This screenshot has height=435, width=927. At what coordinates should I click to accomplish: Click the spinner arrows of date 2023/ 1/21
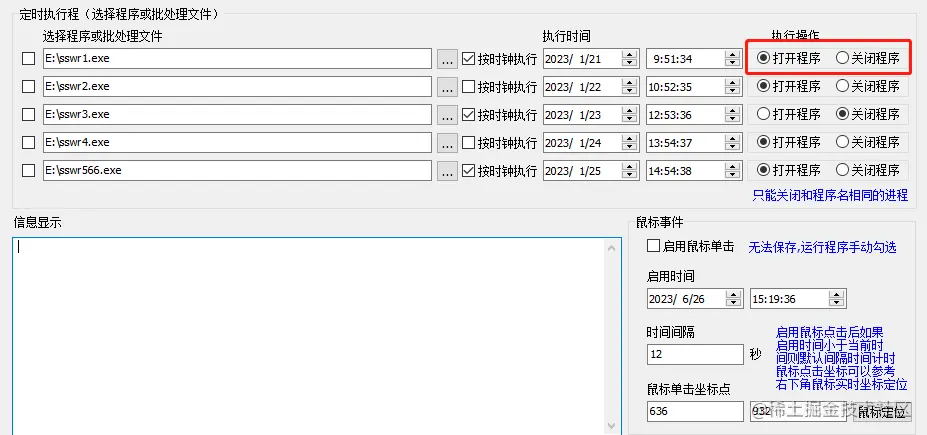click(630, 59)
